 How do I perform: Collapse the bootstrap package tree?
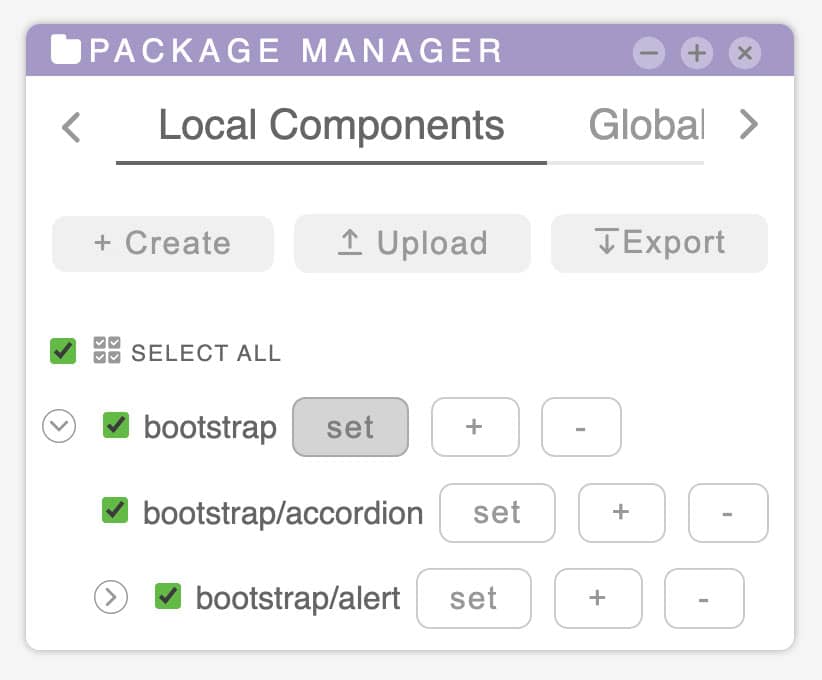pyautogui.click(x=59, y=426)
